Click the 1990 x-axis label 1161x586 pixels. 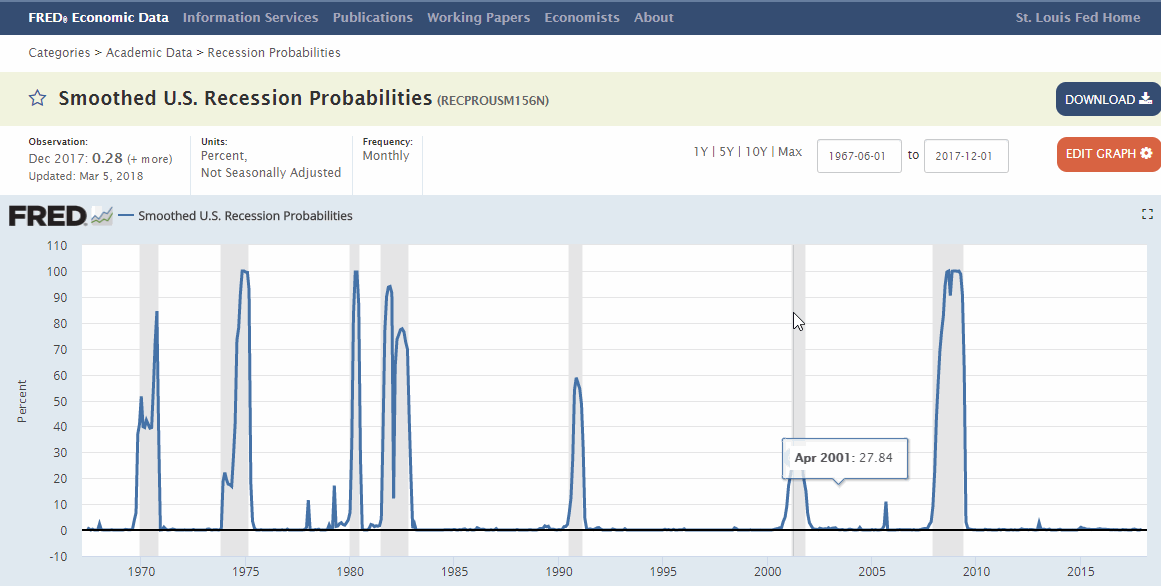558,571
